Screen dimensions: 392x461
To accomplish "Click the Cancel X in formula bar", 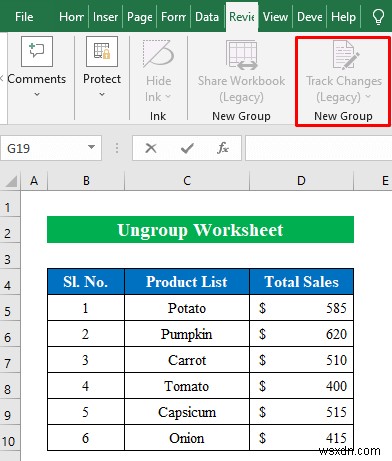I will tap(151, 148).
